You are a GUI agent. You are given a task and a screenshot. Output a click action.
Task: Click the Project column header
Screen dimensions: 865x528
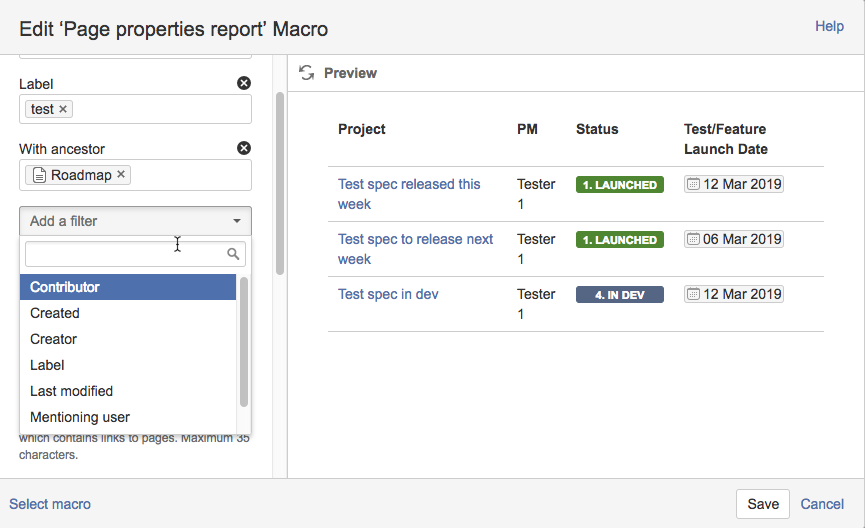(361, 129)
